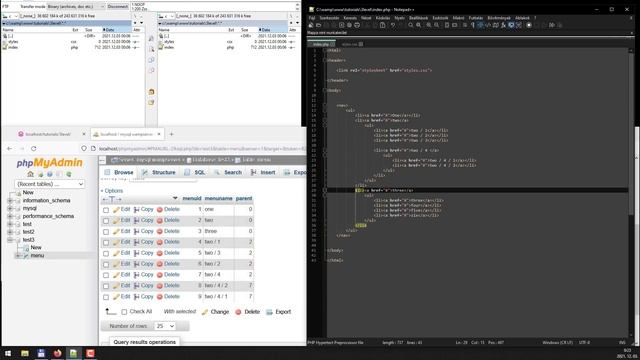Click the Change pencil icon under With selected
640x360 pixels.
tap(205, 312)
